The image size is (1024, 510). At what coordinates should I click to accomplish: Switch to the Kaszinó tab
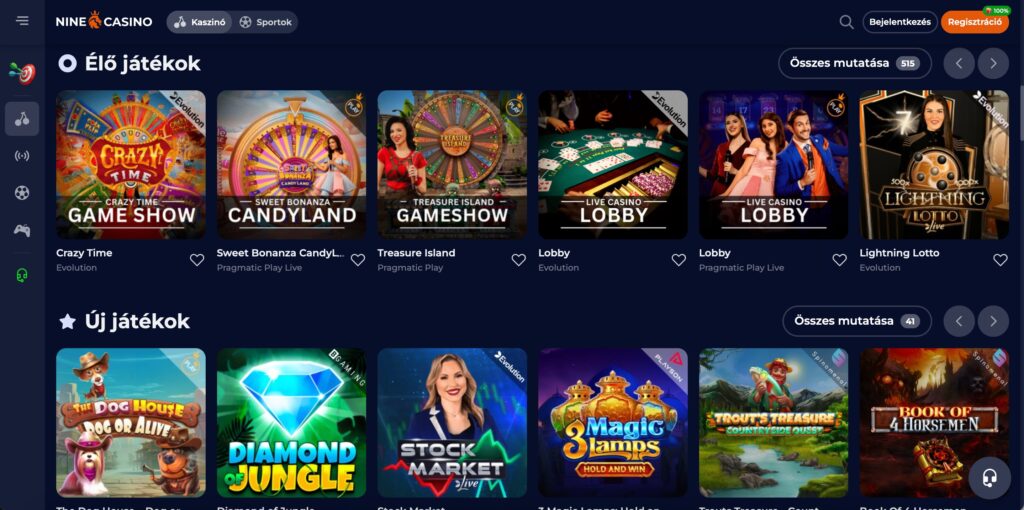point(200,22)
